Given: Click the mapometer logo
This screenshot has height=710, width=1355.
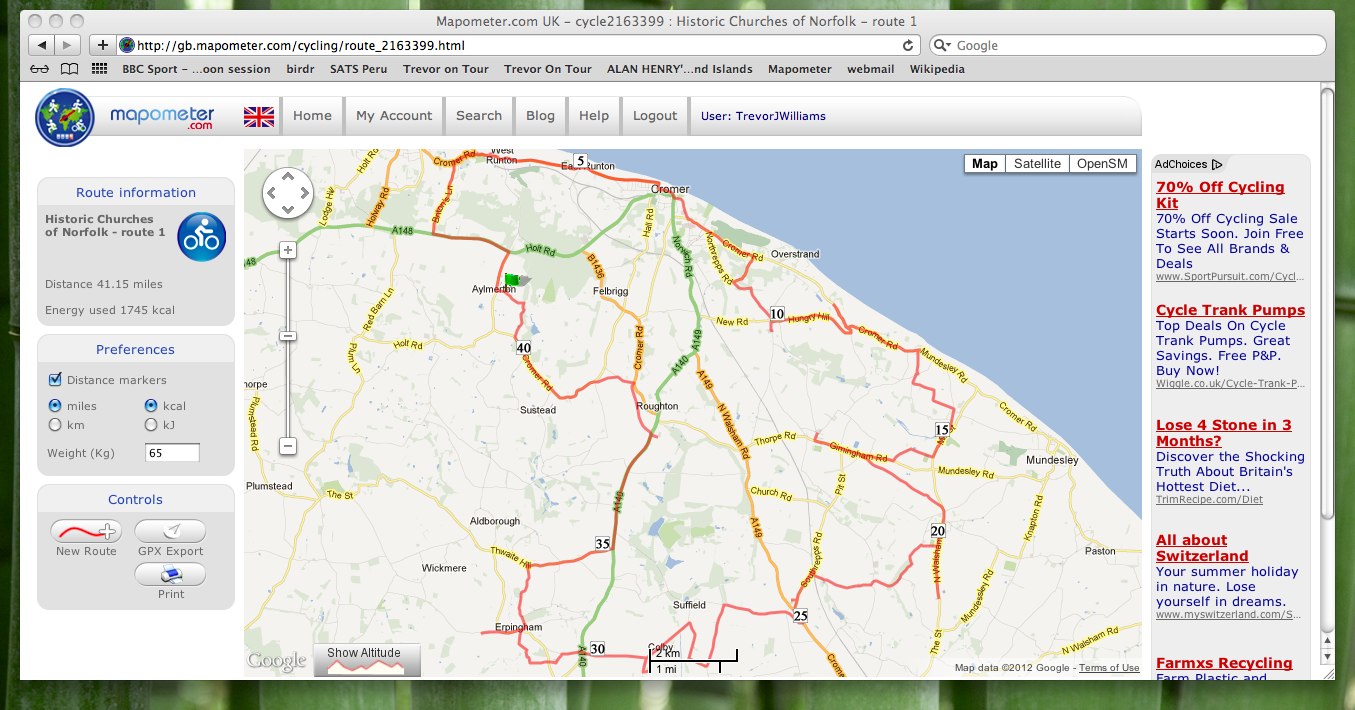Looking at the screenshot, I should click(x=66, y=117).
